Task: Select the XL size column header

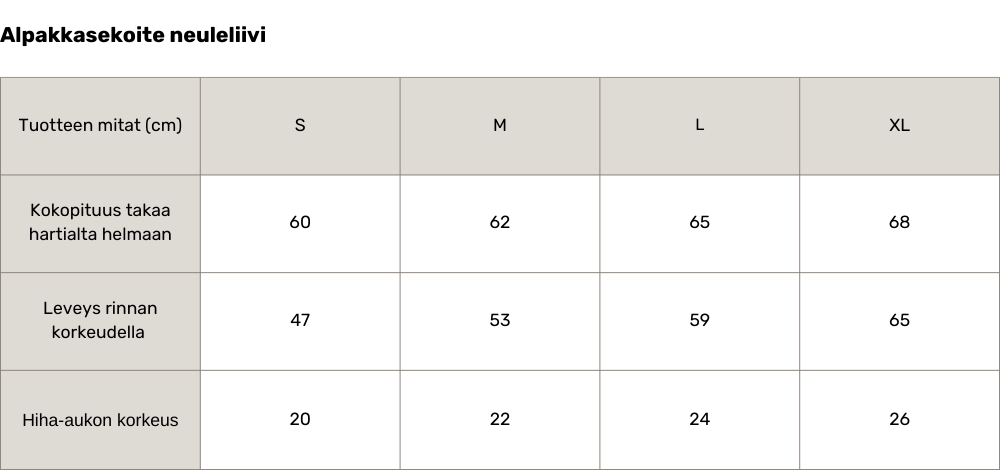Action: point(900,125)
